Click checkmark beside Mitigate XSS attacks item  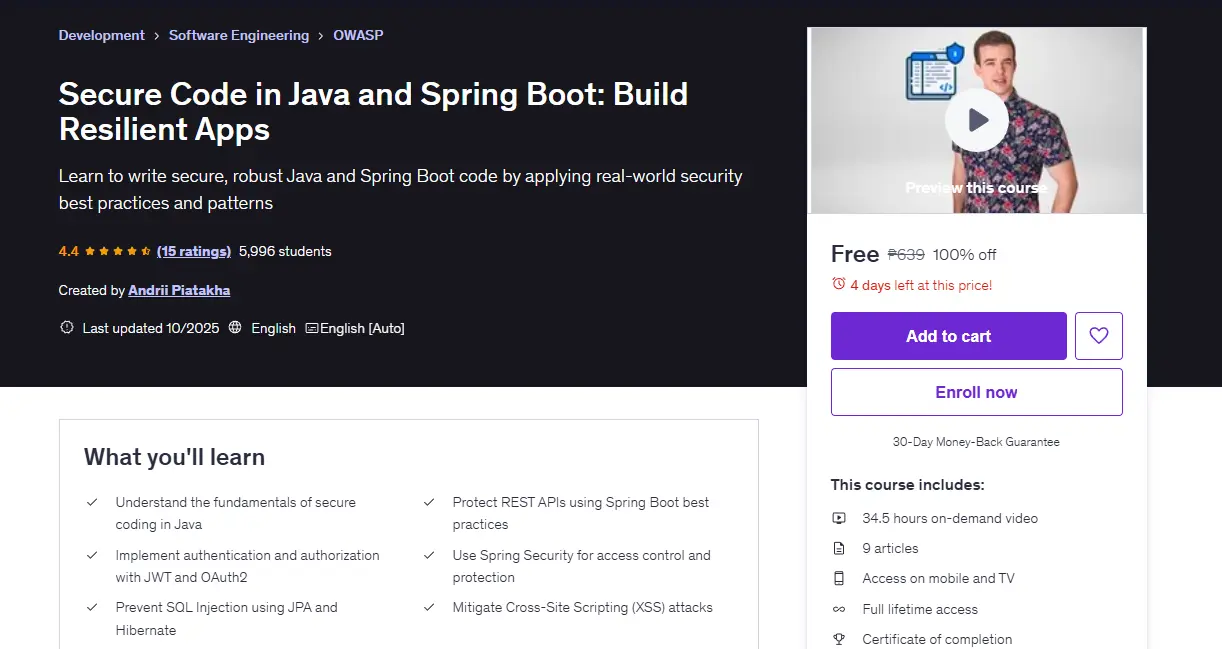point(429,607)
